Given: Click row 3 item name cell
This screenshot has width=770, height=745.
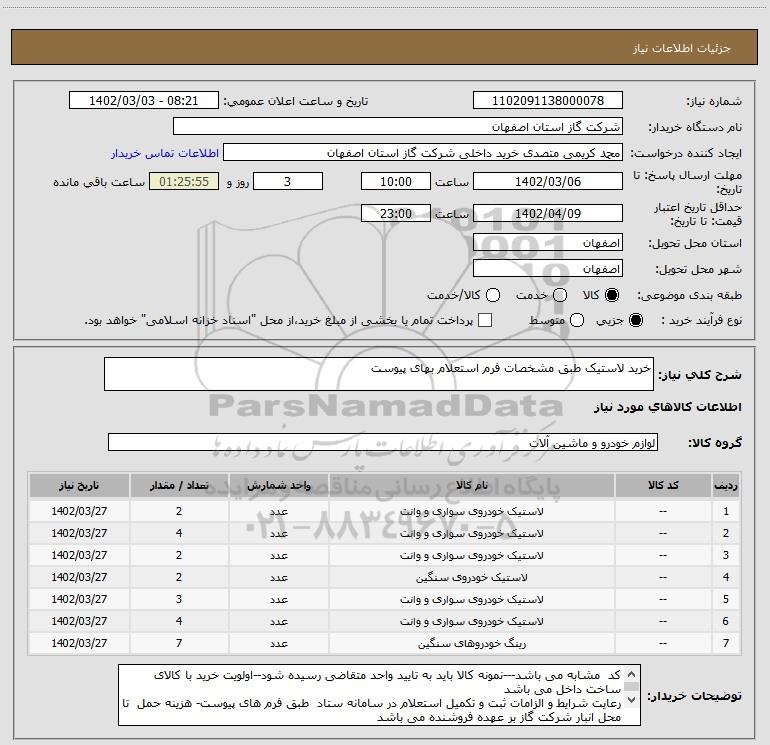Looking at the screenshot, I should 471,555.
